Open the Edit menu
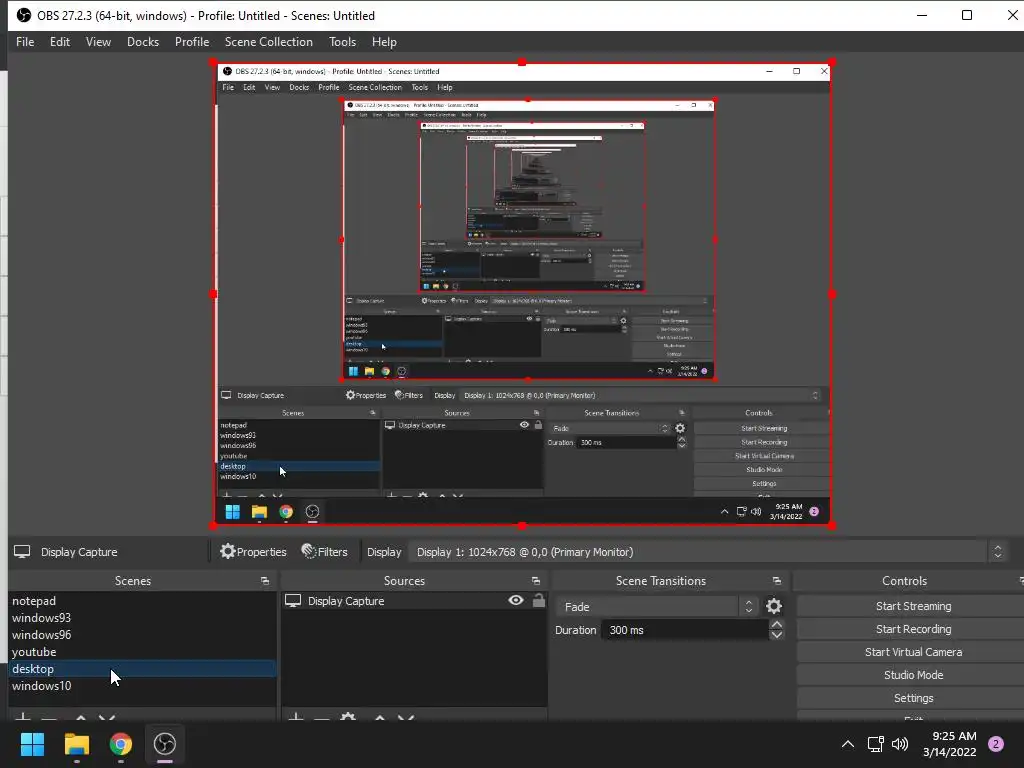Image resolution: width=1024 pixels, height=768 pixels. point(59,42)
